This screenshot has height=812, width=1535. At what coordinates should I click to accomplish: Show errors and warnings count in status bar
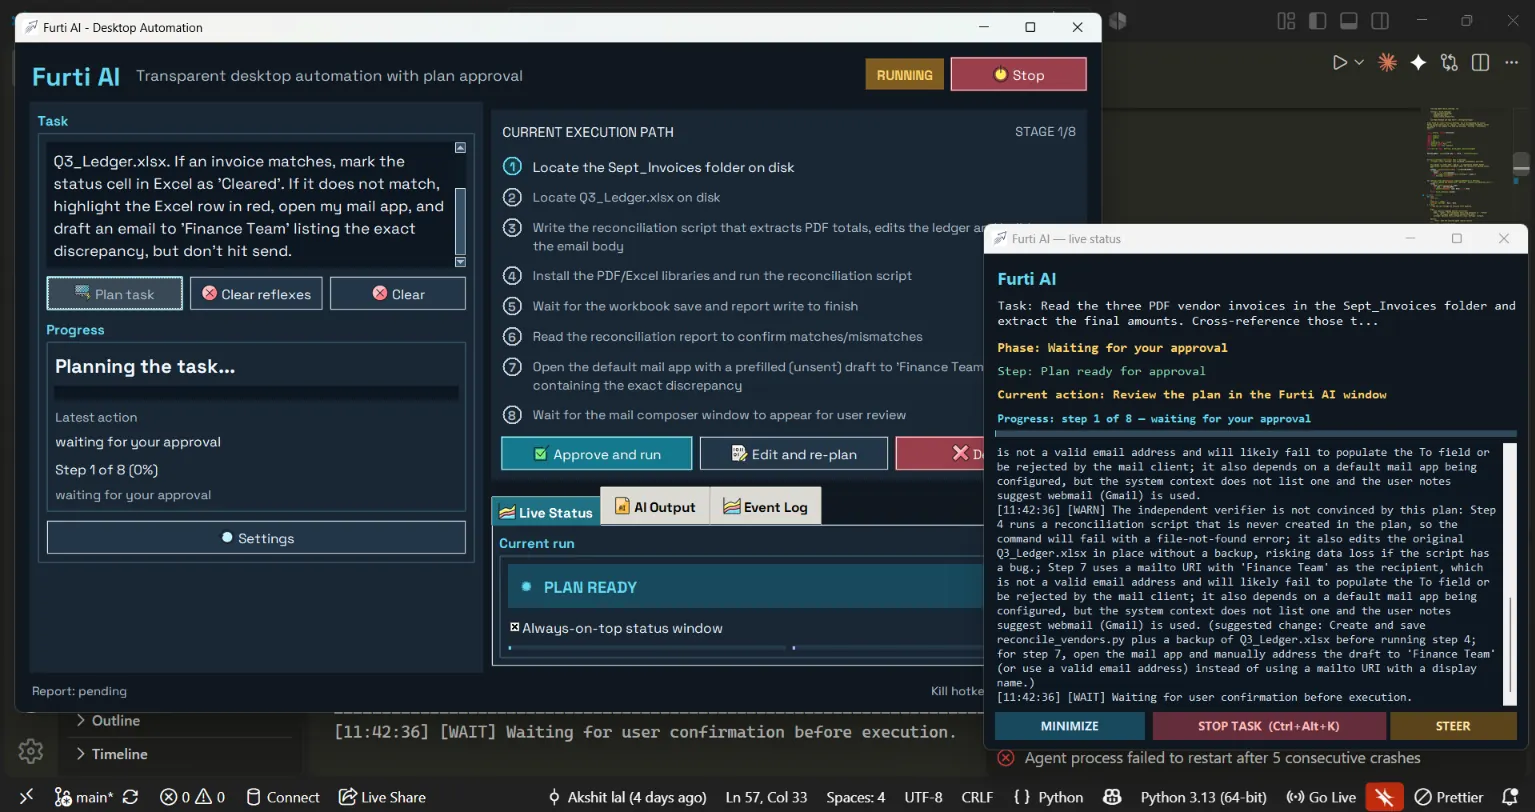(194, 797)
